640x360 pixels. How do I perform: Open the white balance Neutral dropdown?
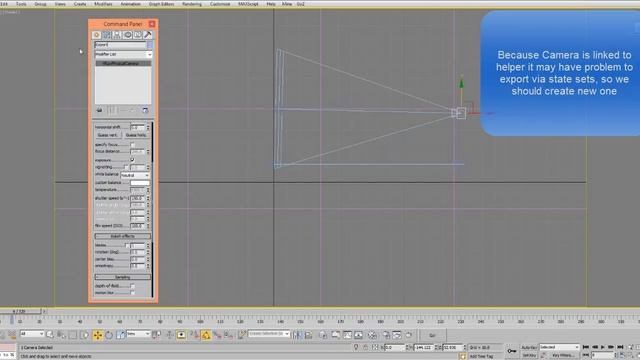(135, 175)
